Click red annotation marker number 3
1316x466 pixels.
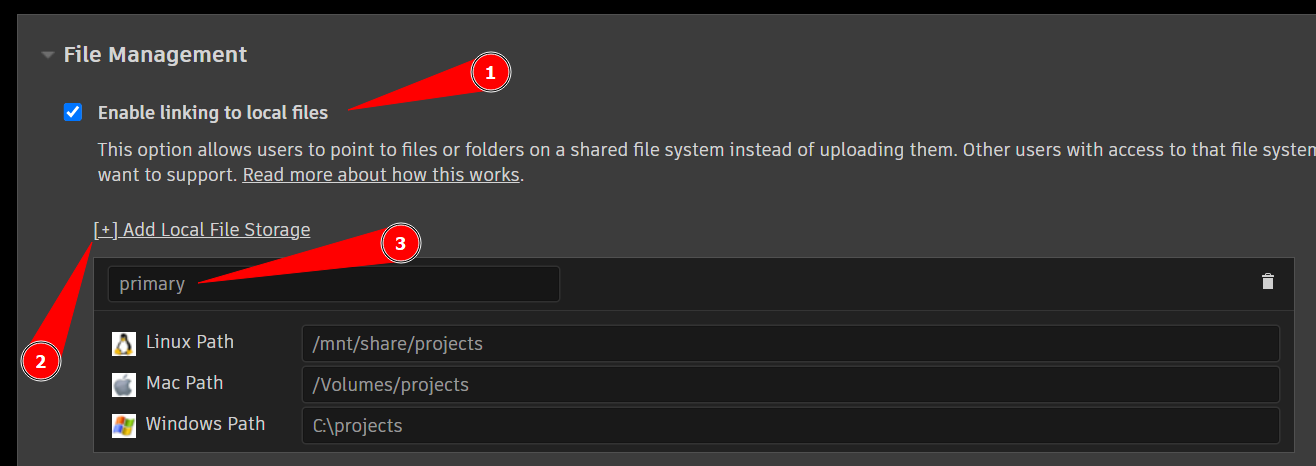click(x=401, y=243)
